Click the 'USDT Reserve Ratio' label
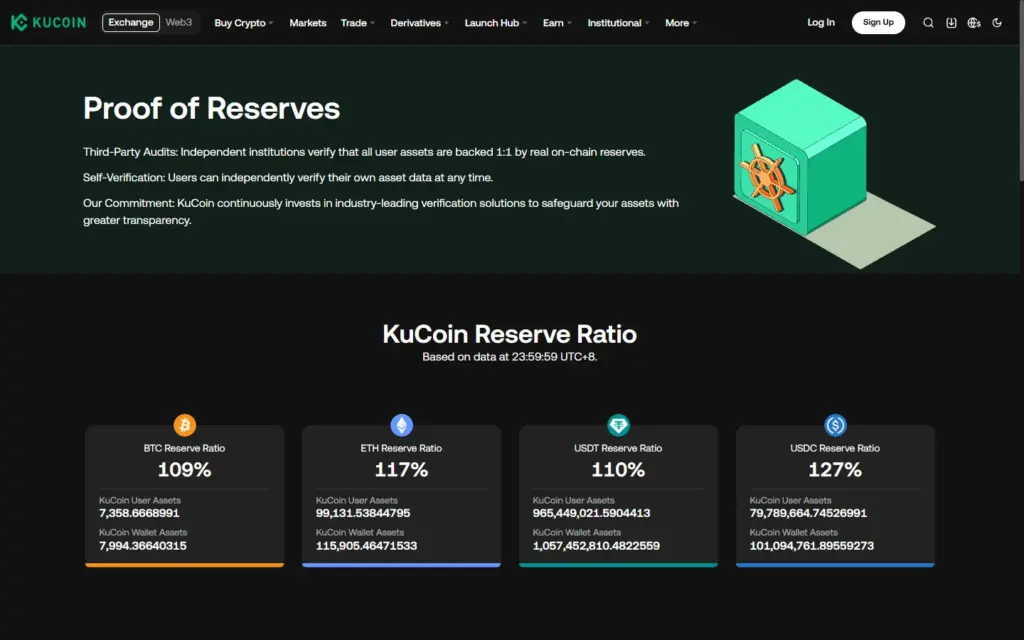 [618, 448]
